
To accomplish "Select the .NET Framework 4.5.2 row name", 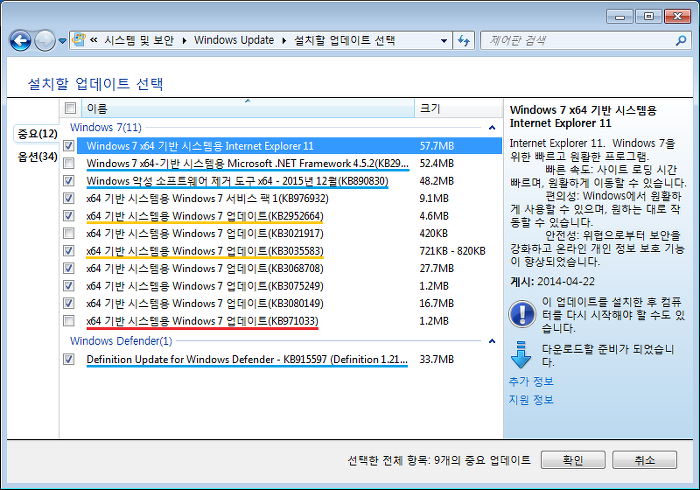I will (x=248, y=163).
